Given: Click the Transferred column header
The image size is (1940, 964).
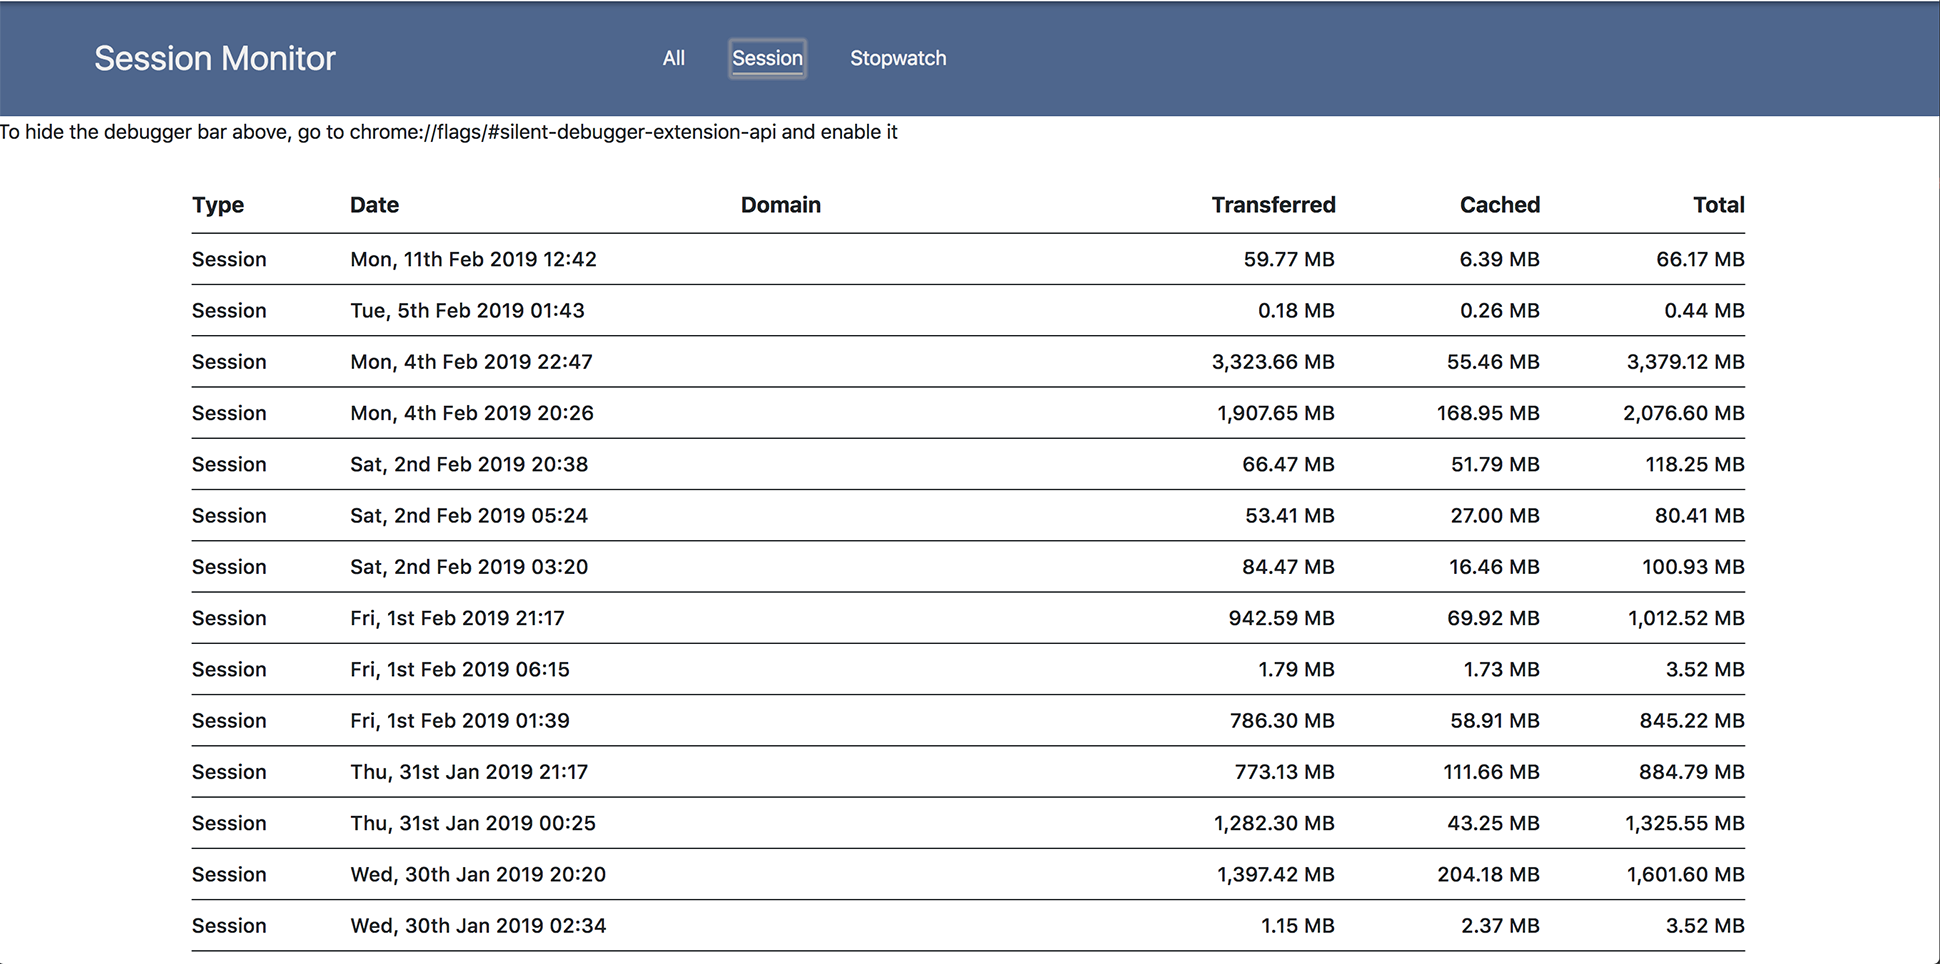Looking at the screenshot, I should click(x=1272, y=205).
